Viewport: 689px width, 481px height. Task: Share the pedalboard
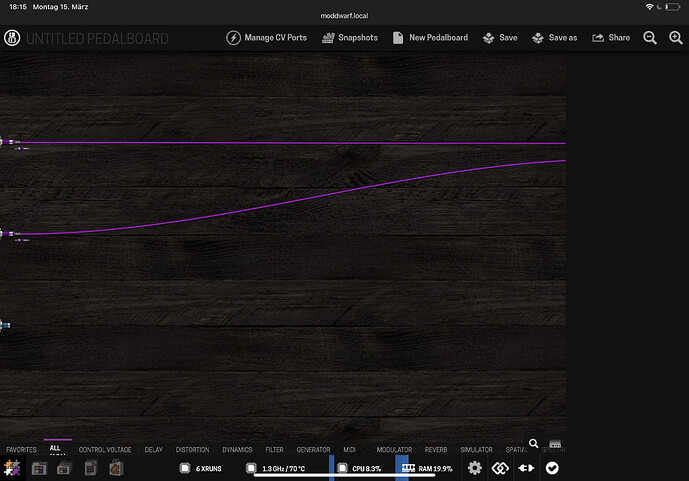coord(611,38)
